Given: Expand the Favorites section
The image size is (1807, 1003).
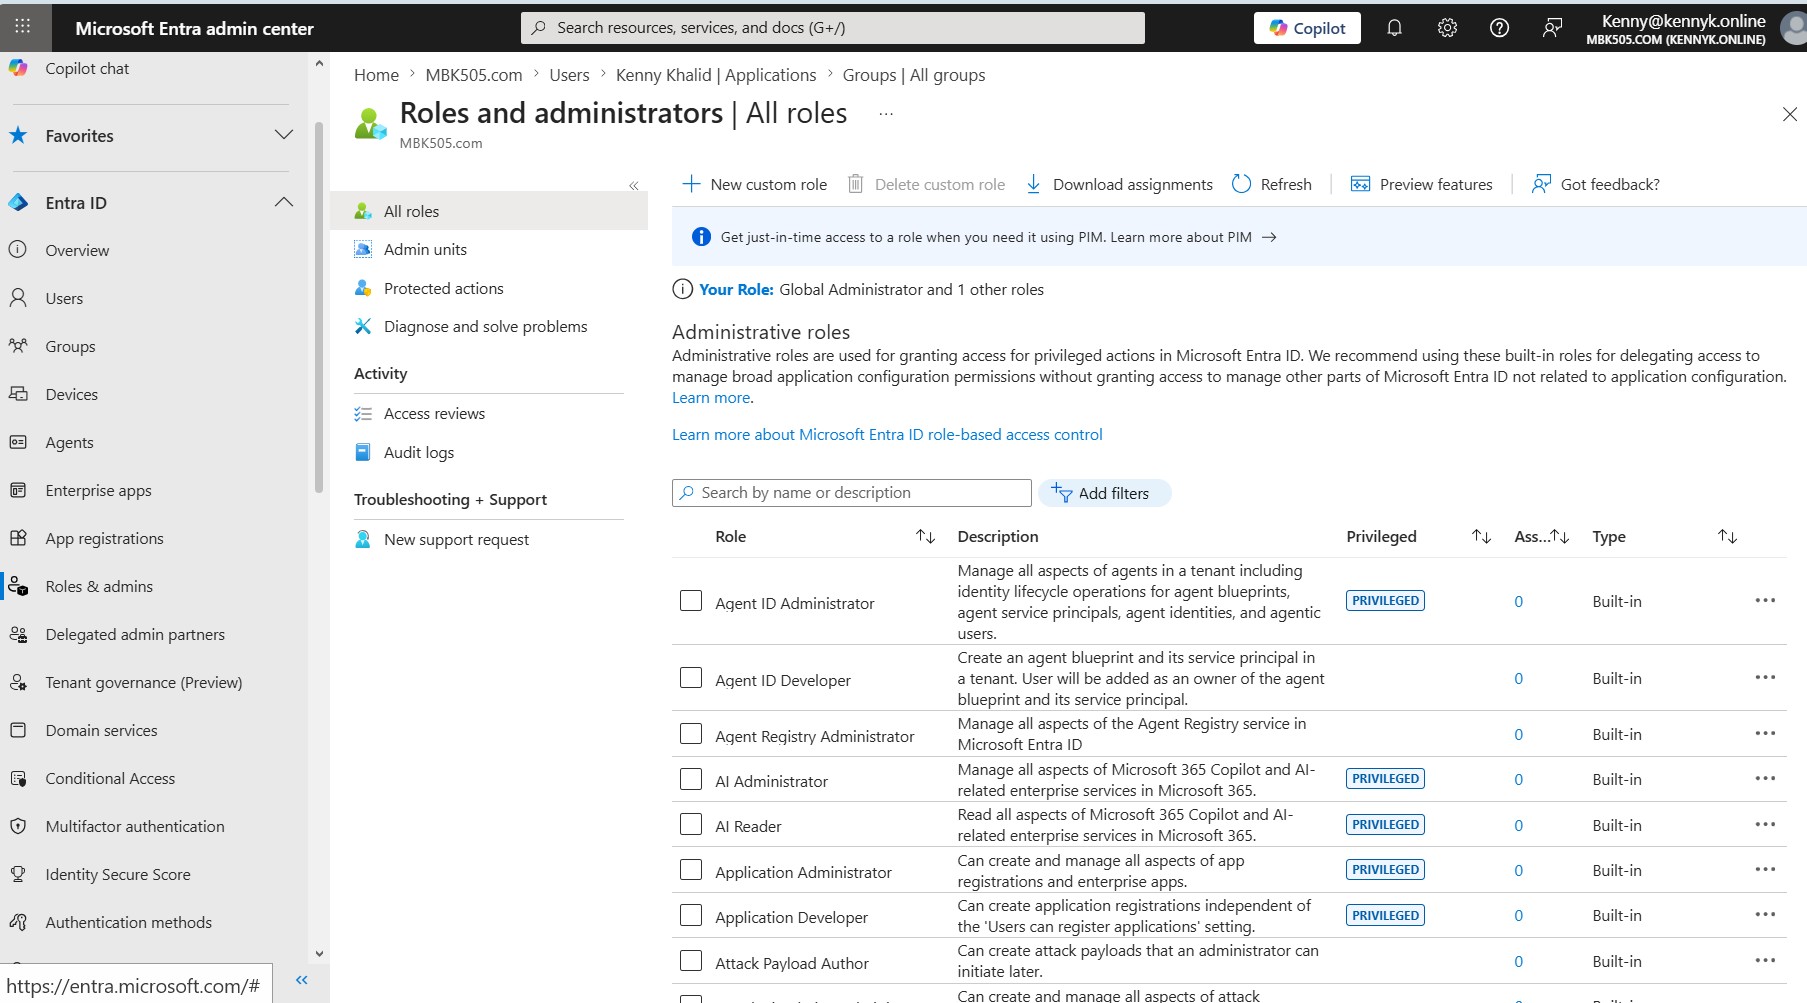Looking at the screenshot, I should 284,135.
